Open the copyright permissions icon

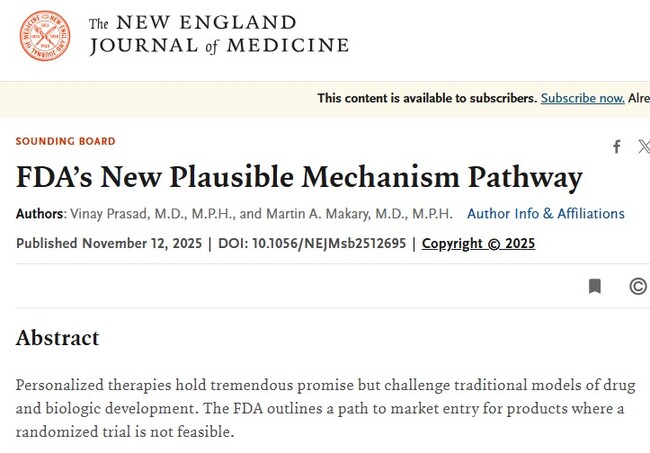tap(638, 287)
